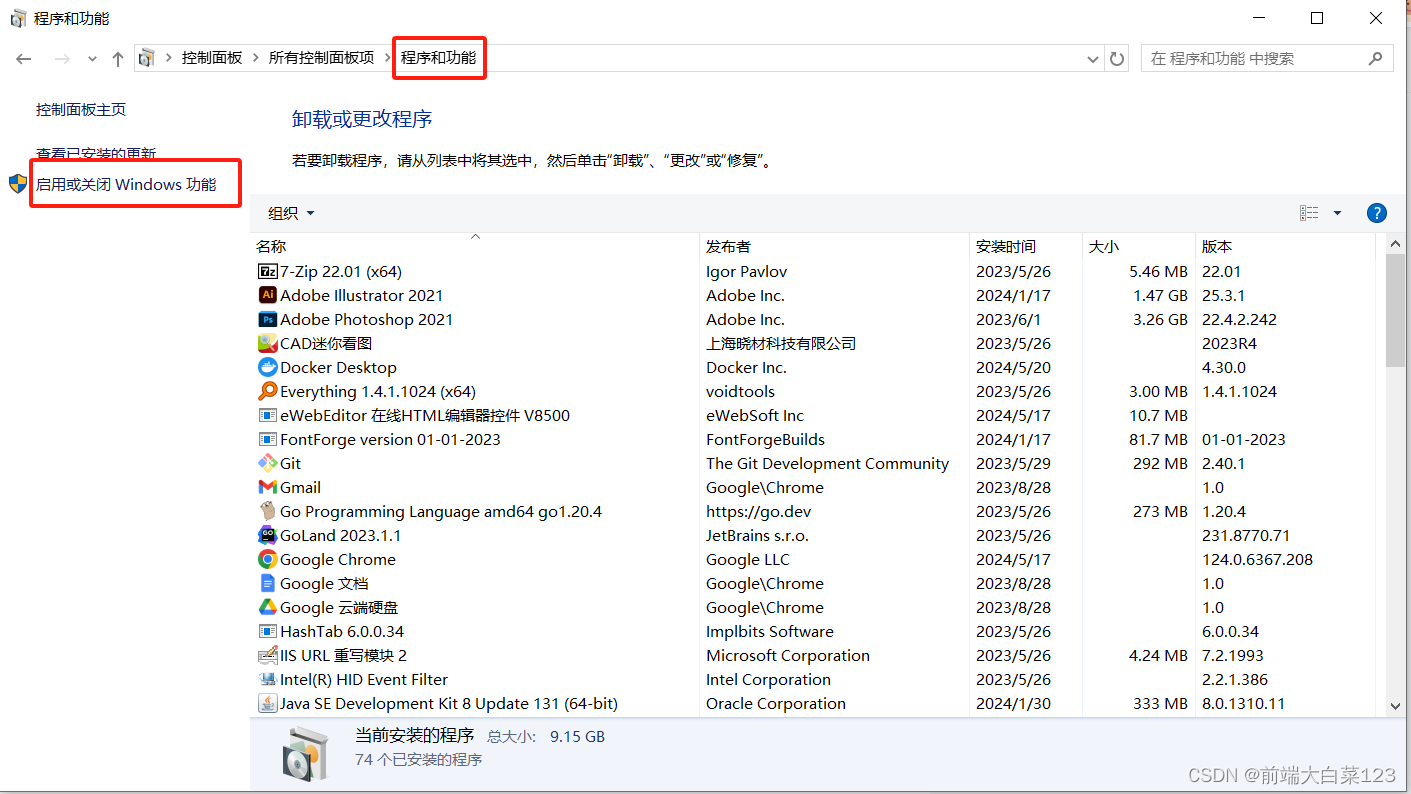Click the CAD迷你看图 program icon
1411x794 pixels.
tap(267, 343)
